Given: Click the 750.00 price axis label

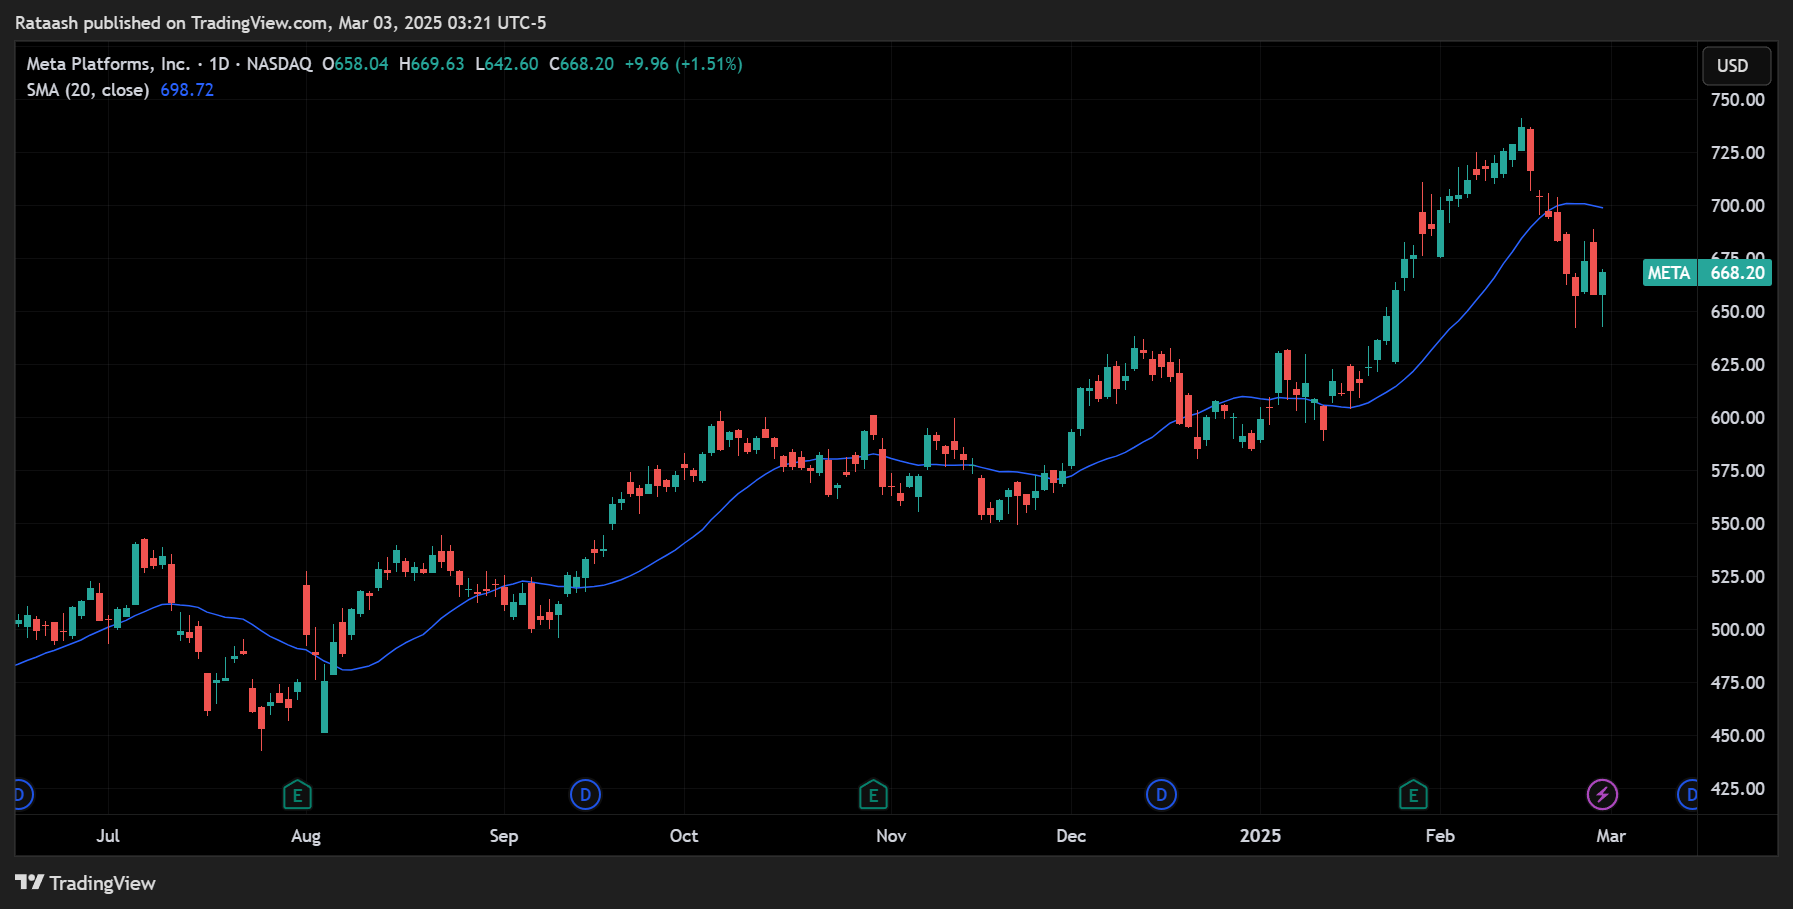Looking at the screenshot, I should point(1738,100).
